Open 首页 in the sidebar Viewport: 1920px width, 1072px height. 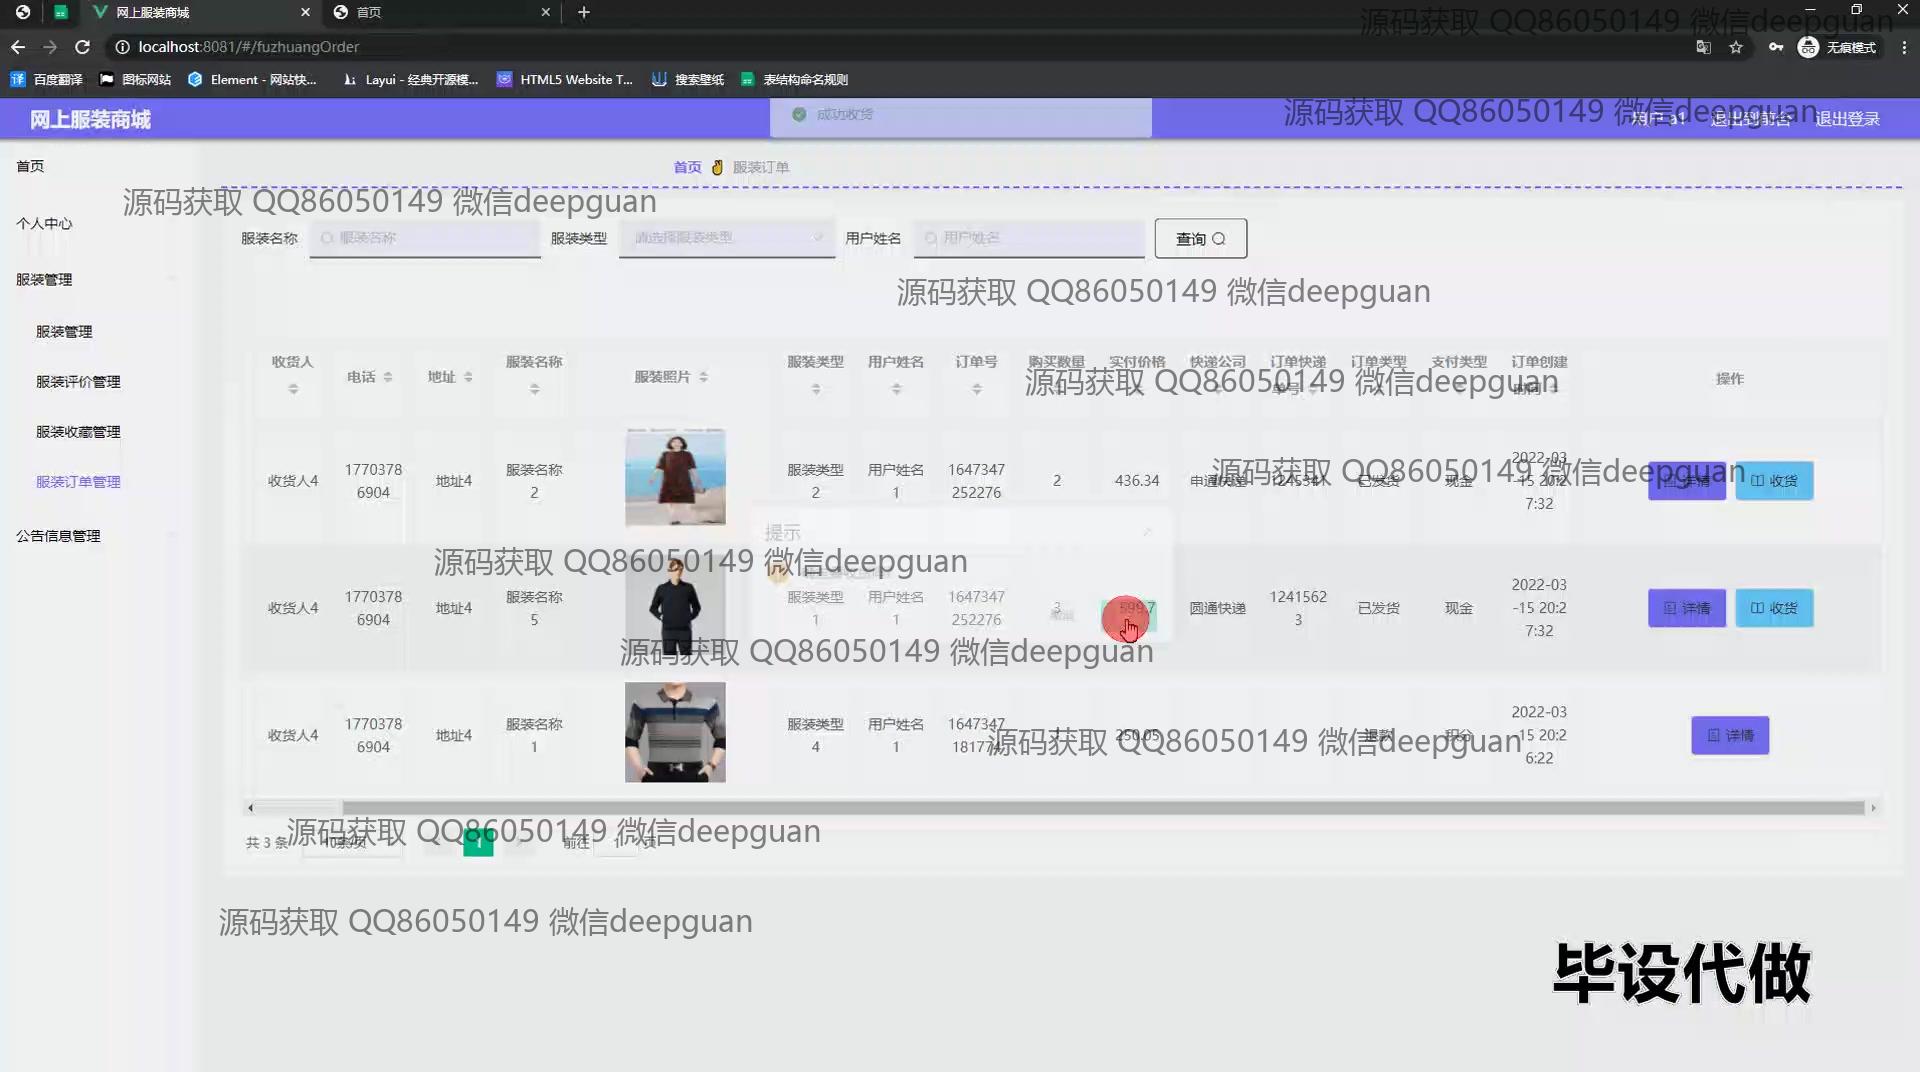[30, 166]
